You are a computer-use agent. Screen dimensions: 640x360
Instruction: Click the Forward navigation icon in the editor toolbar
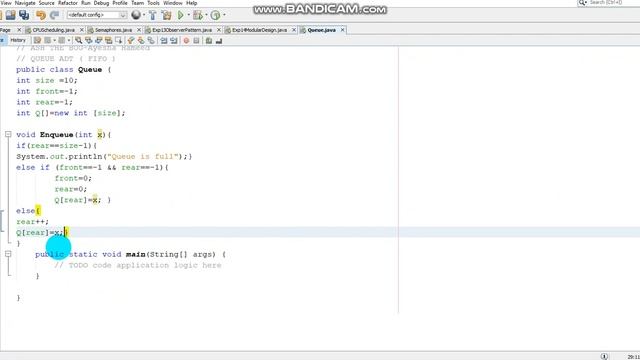pos(62,40)
